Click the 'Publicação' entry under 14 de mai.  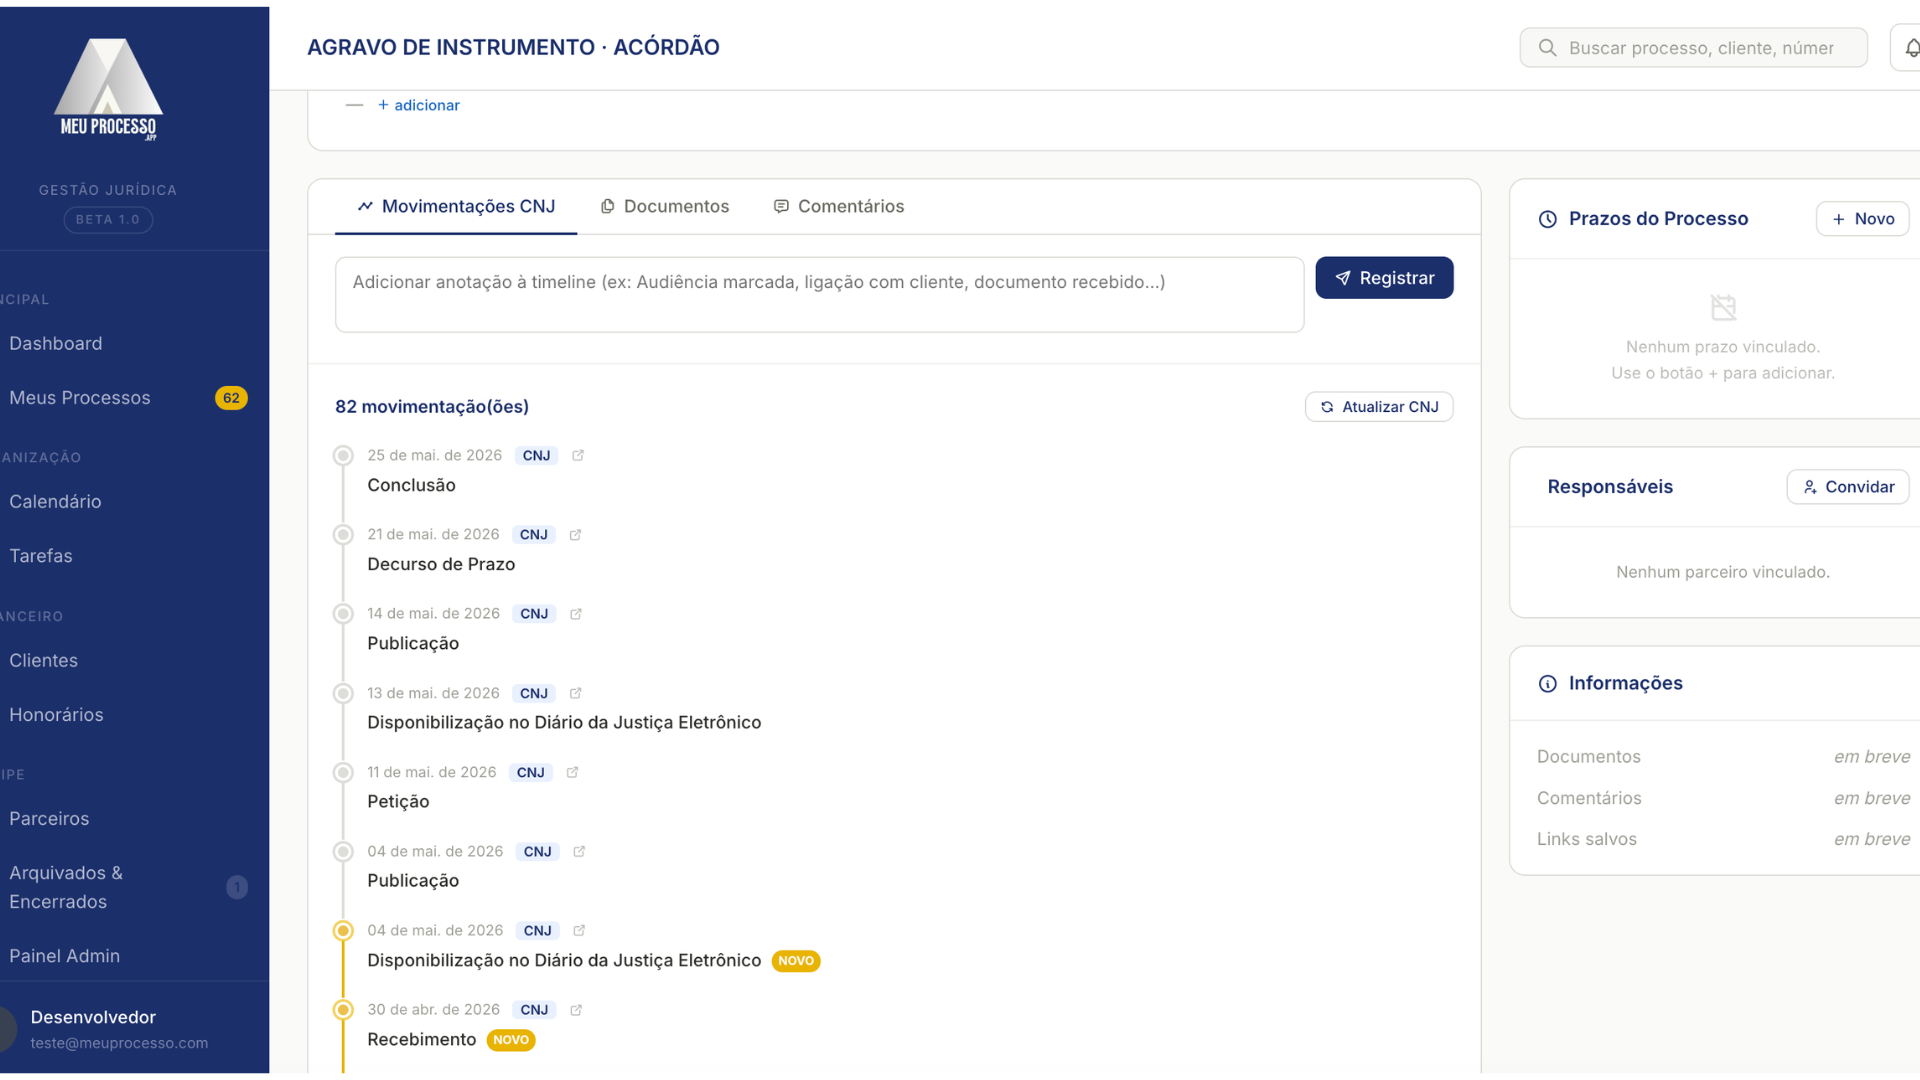413,644
